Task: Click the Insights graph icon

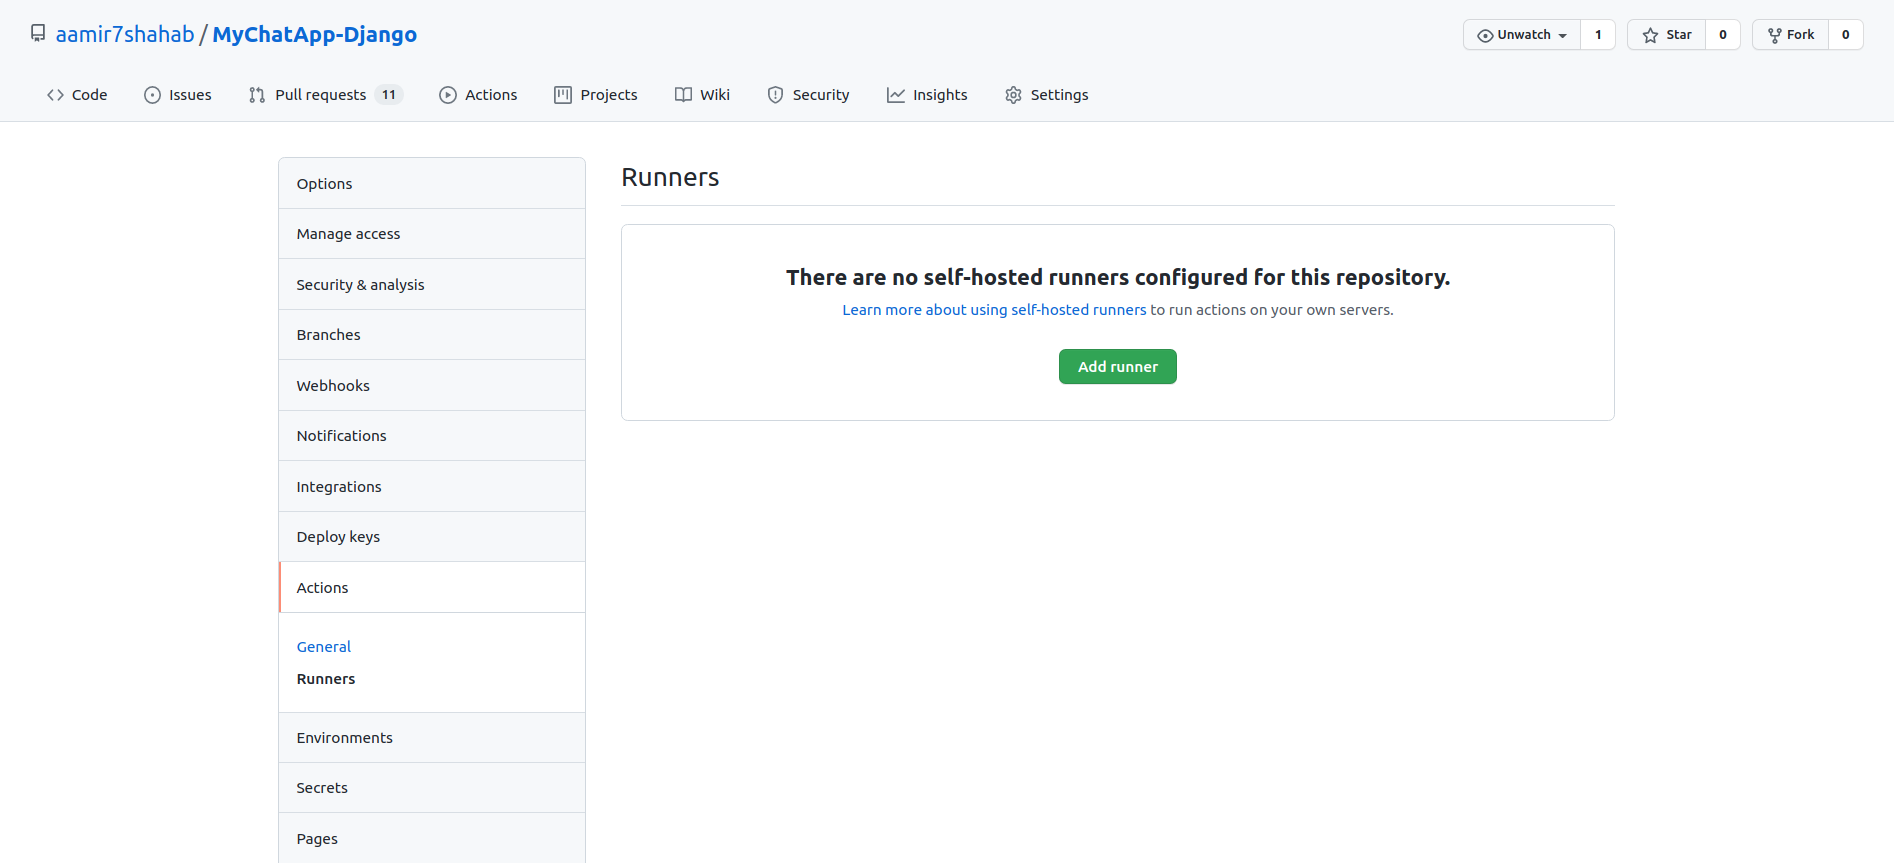Action: tap(896, 95)
